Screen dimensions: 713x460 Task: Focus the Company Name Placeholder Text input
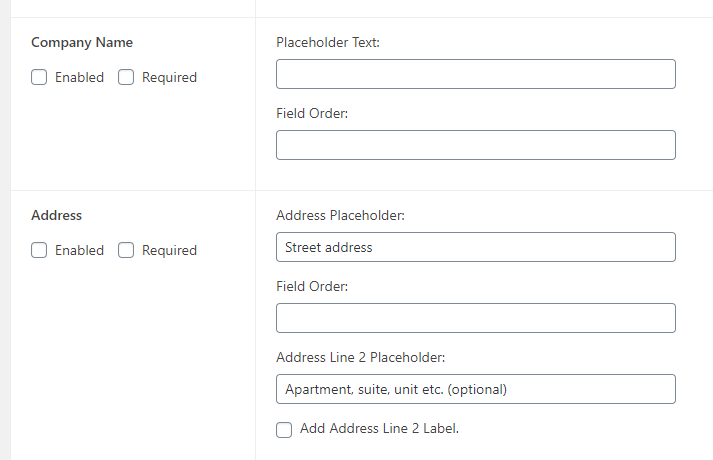475,74
